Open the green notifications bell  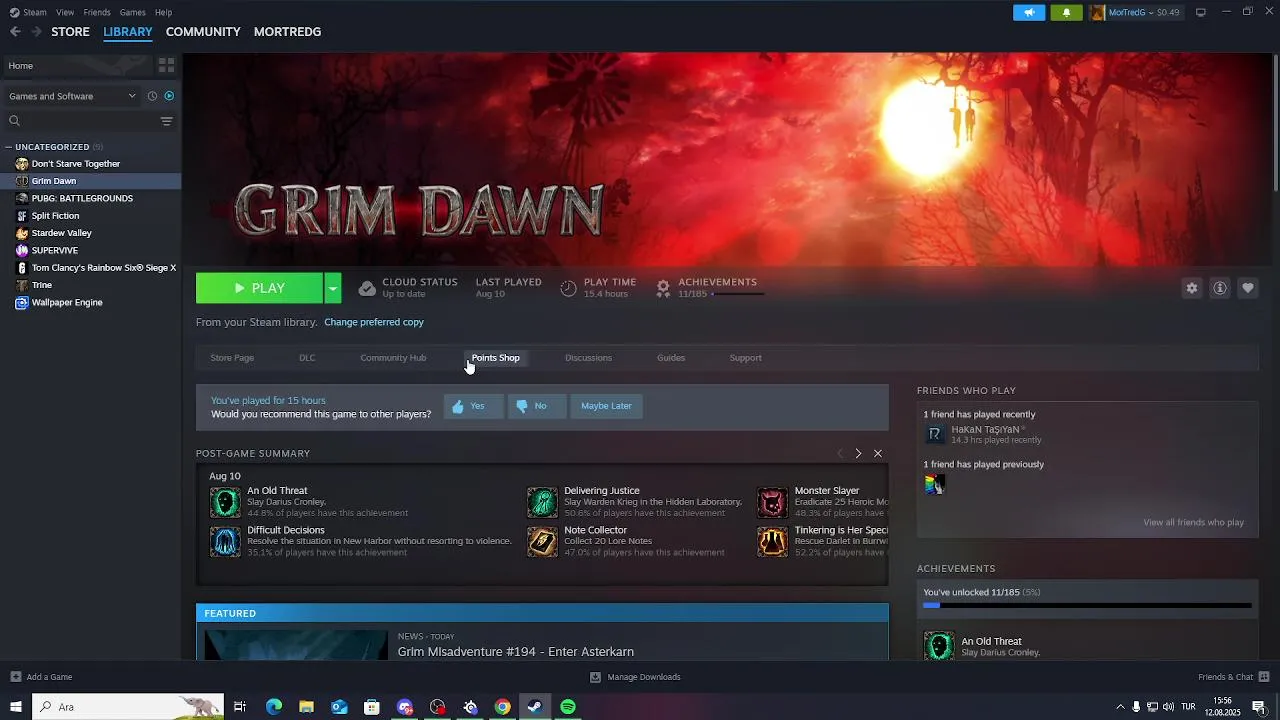(1066, 12)
